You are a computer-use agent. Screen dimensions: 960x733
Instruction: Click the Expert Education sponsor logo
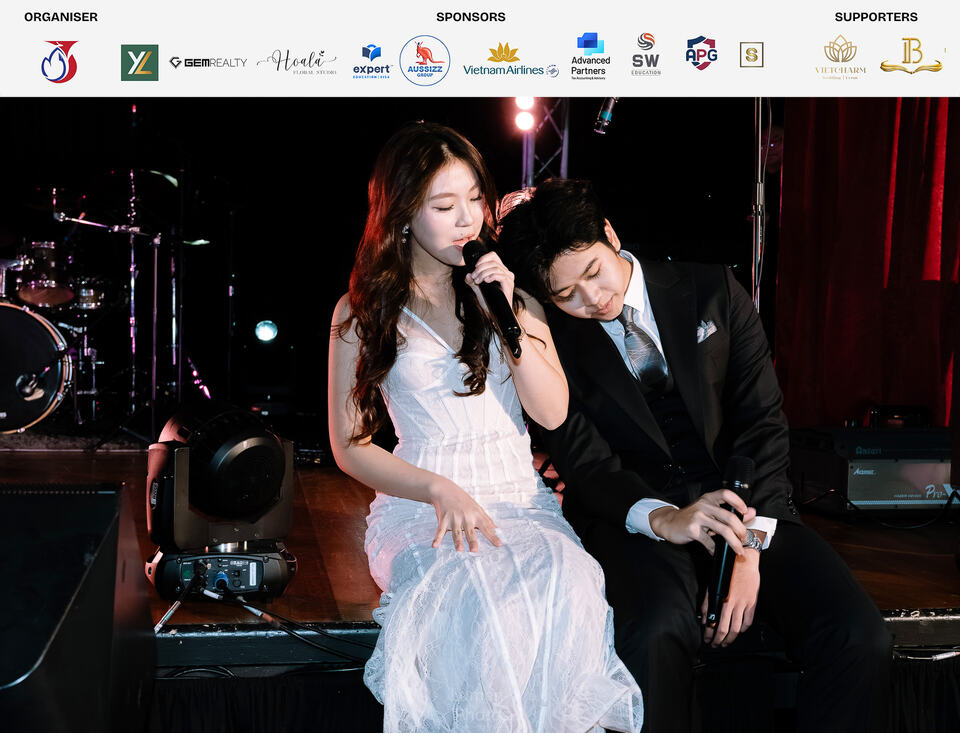(x=372, y=61)
